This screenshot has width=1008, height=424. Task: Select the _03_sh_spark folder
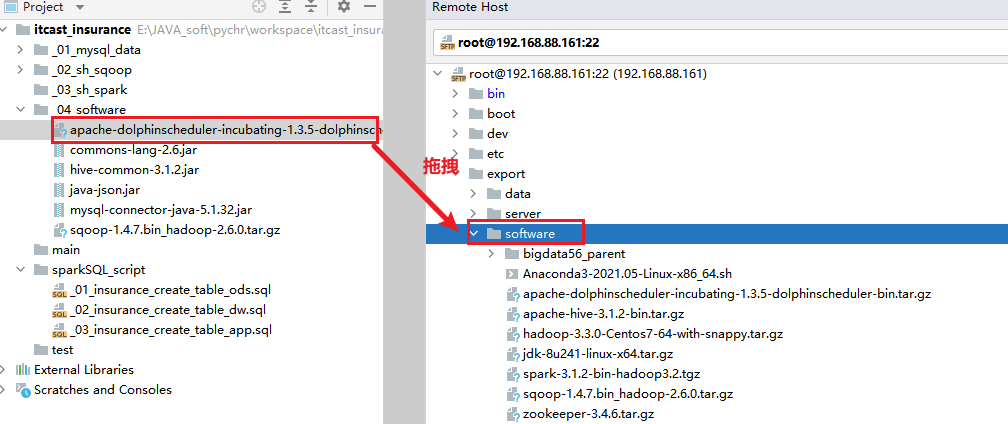(91, 89)
